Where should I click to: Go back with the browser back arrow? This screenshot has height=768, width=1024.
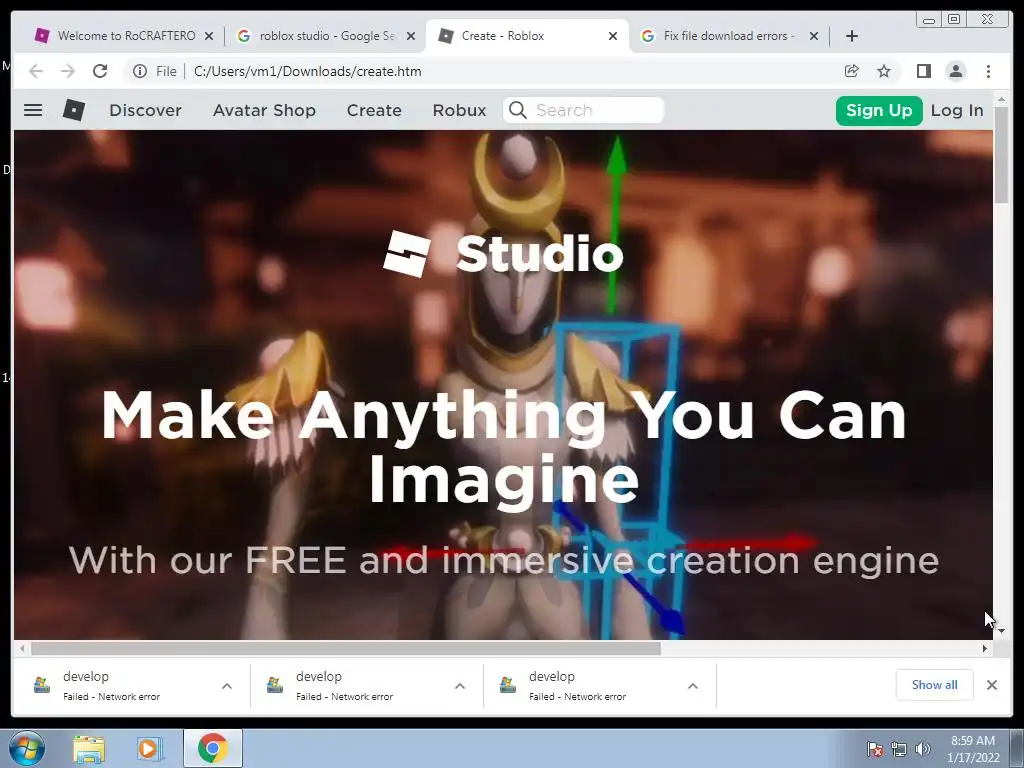tap(36, 71)
